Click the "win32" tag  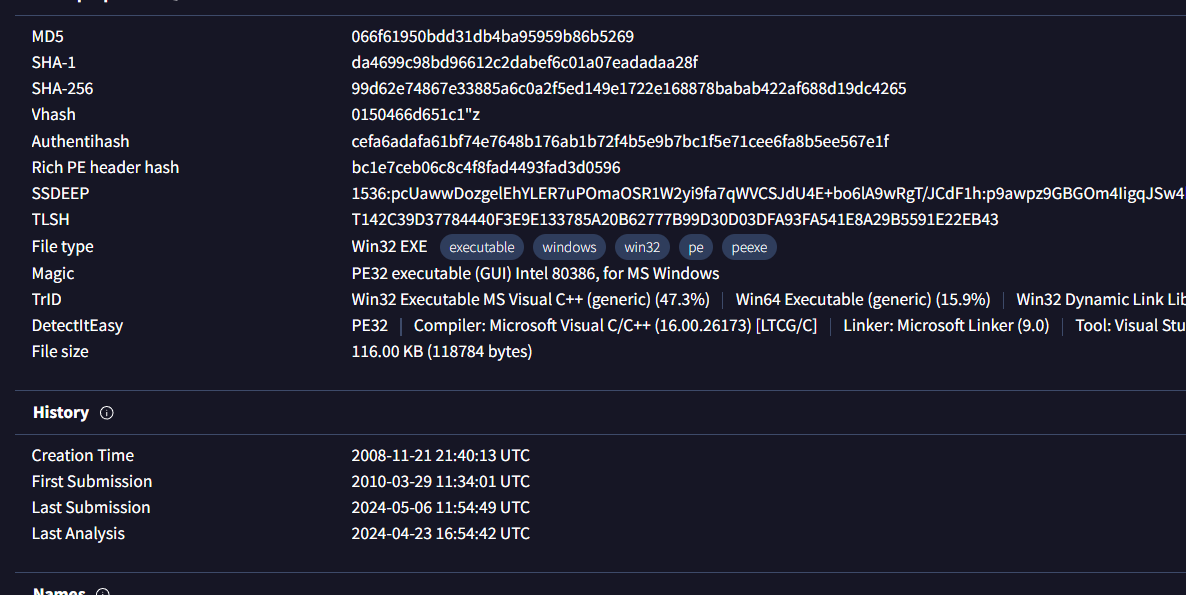coord(642,247)
